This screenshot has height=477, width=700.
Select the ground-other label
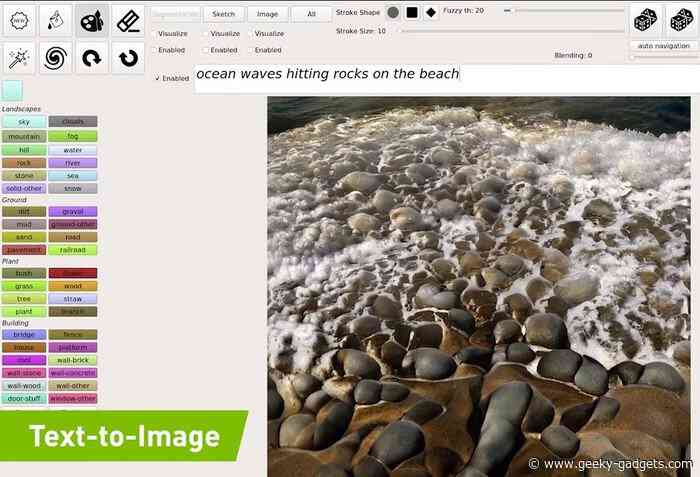point(73,224)
